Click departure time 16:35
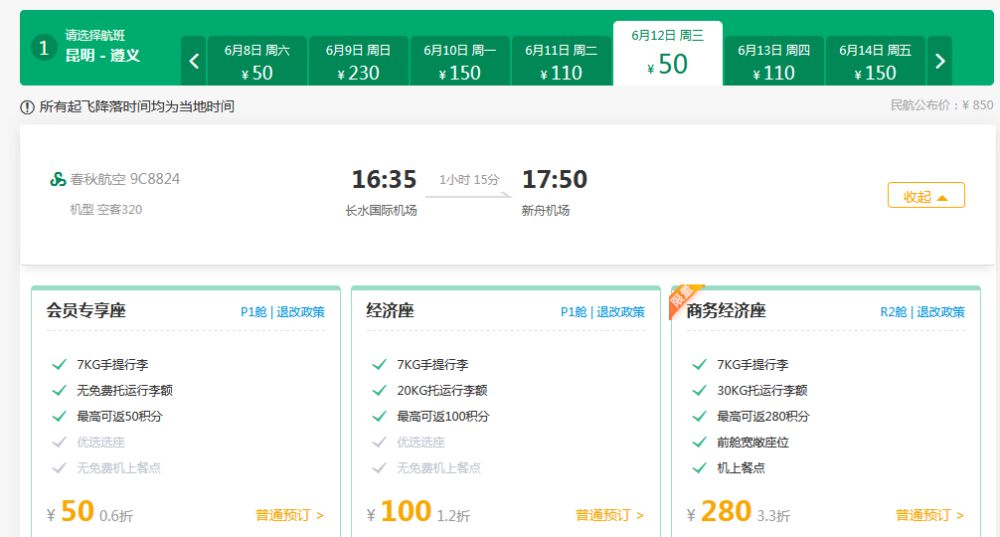This screenshot has height=537, width=1000. (x=384, y=179)
